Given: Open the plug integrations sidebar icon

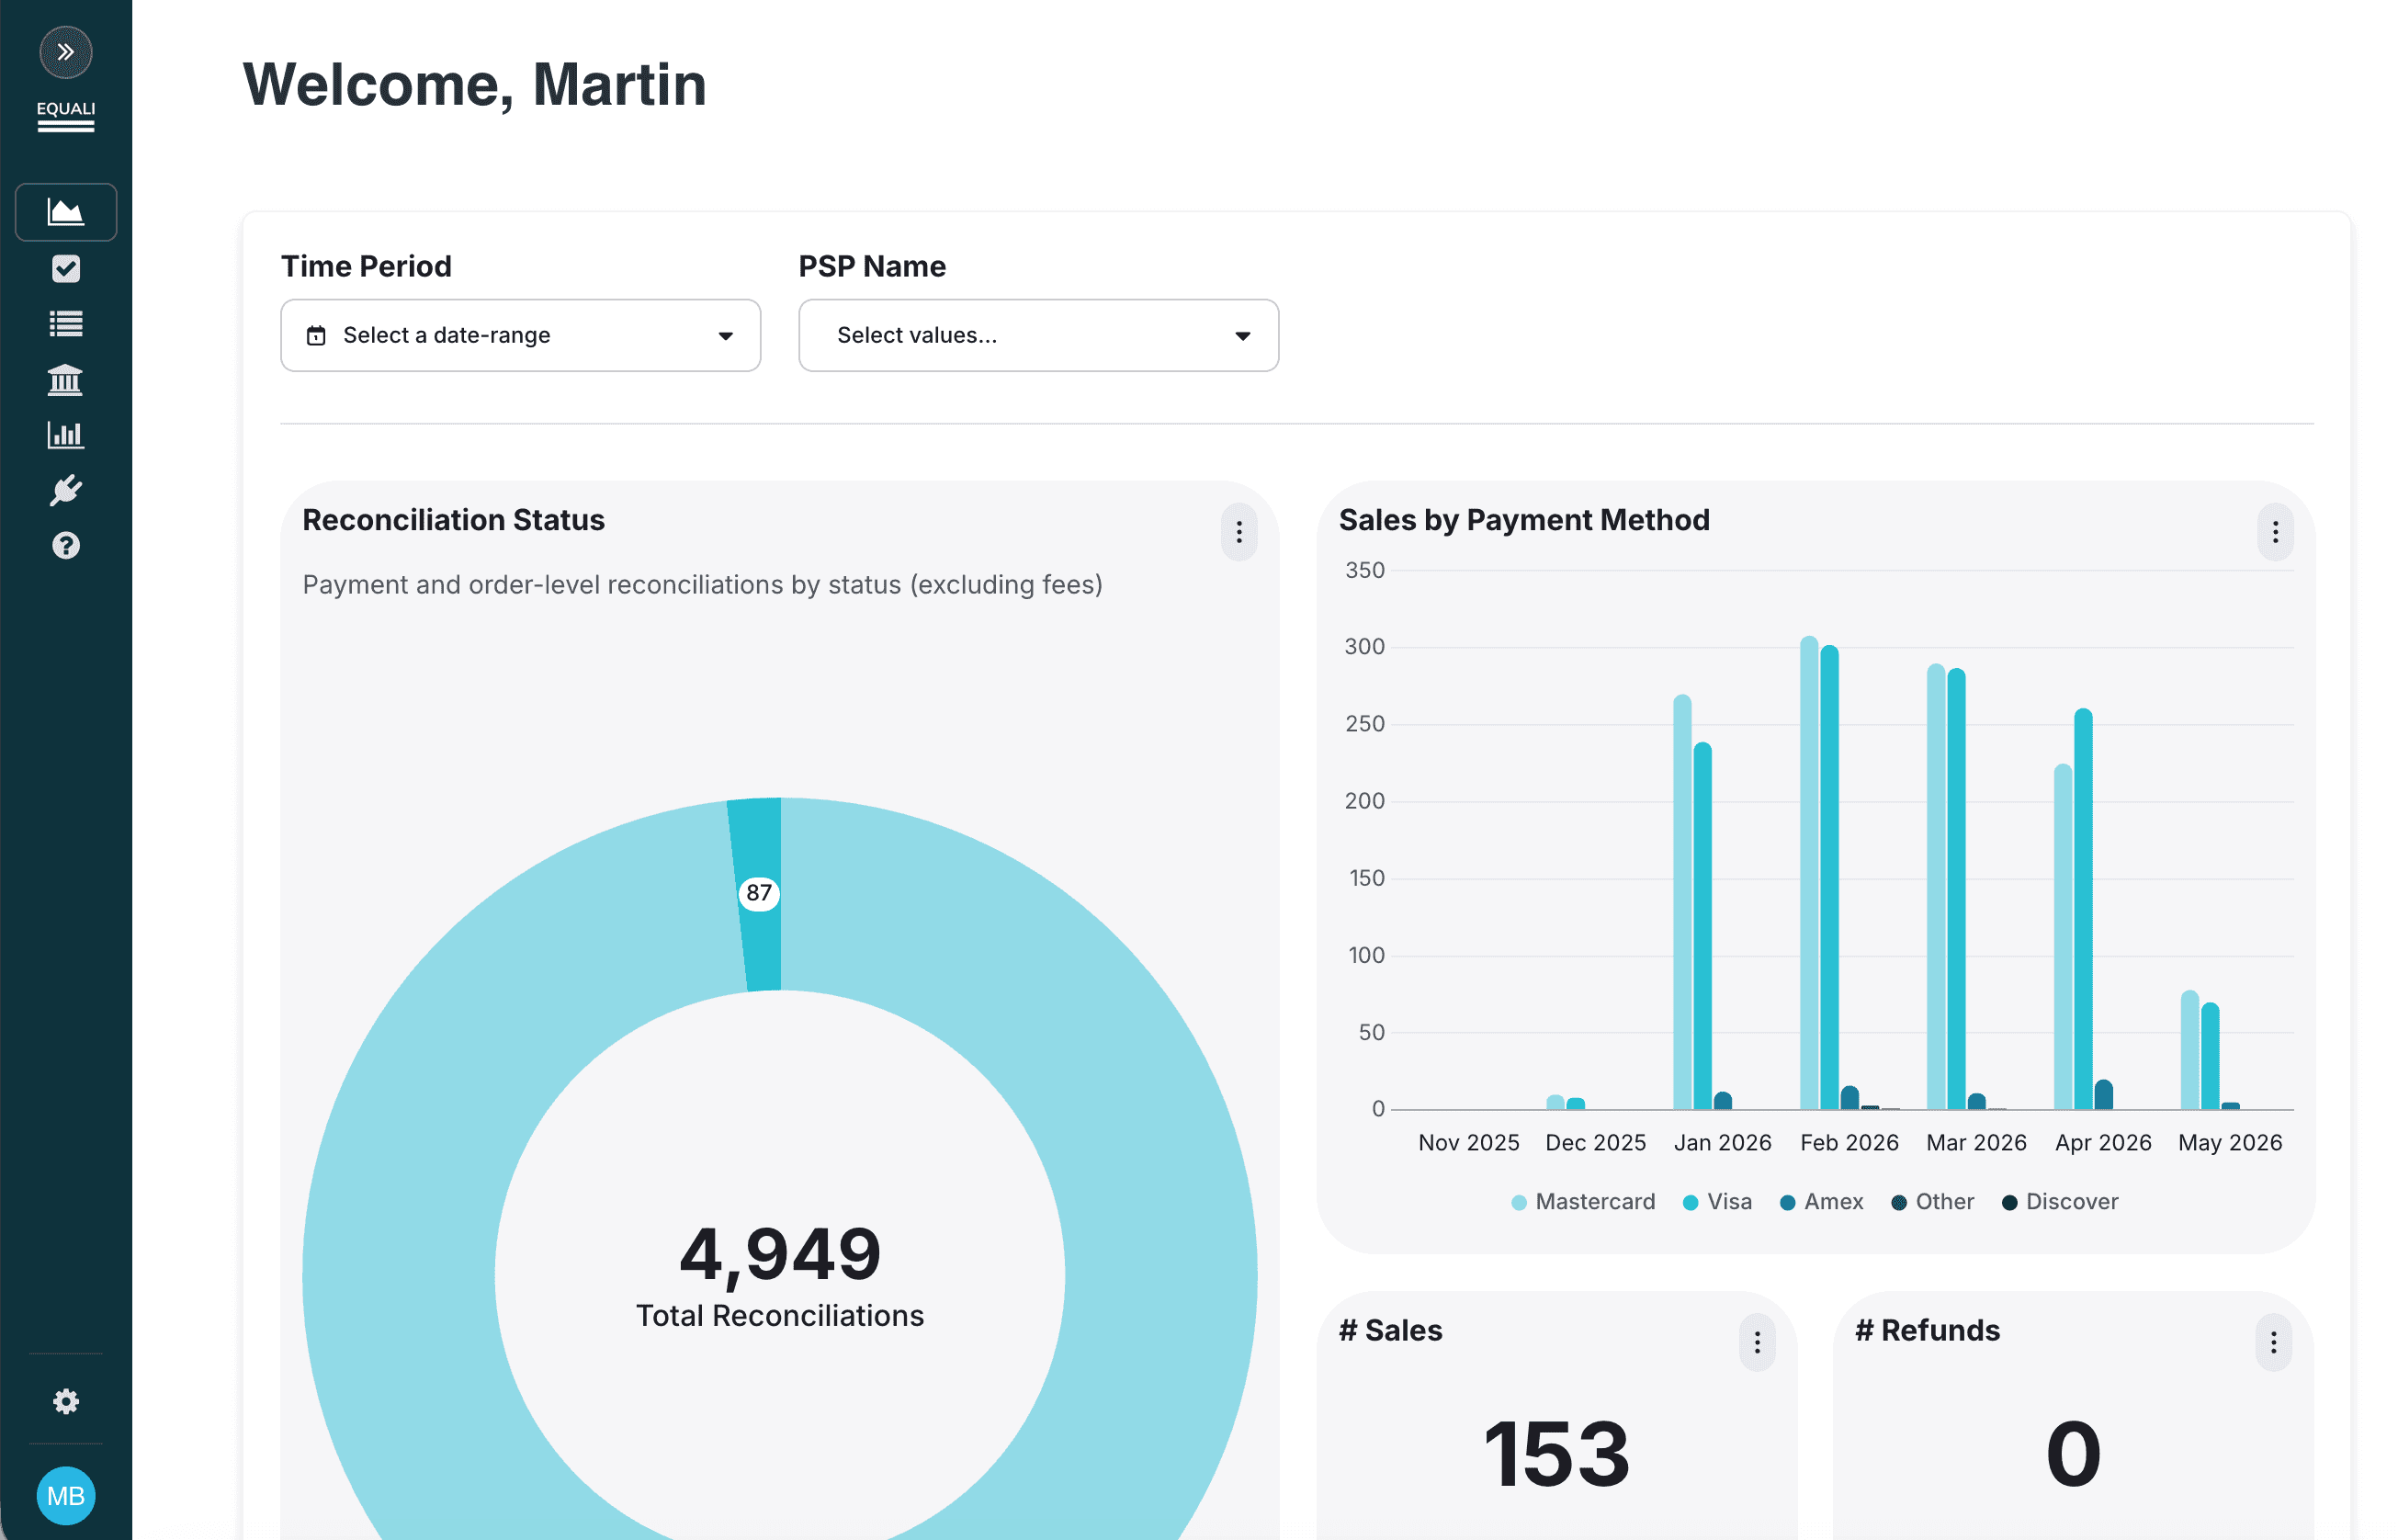Looking at the screenshot, I should tap(66, 490).
